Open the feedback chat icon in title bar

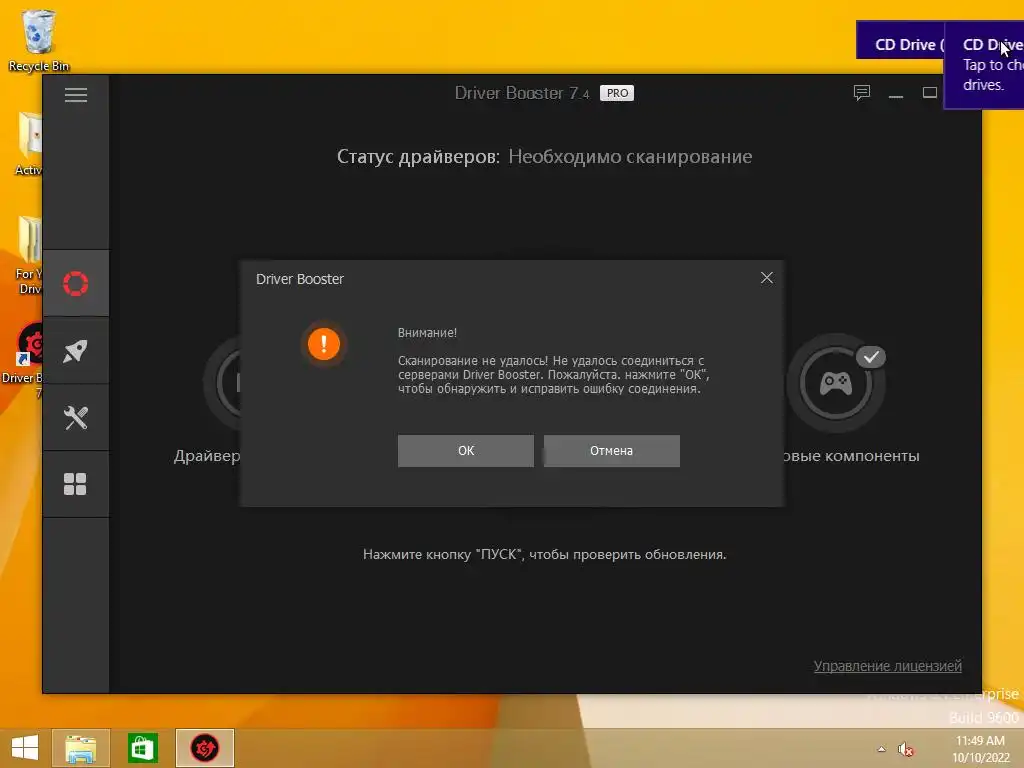tap(862, 93)
